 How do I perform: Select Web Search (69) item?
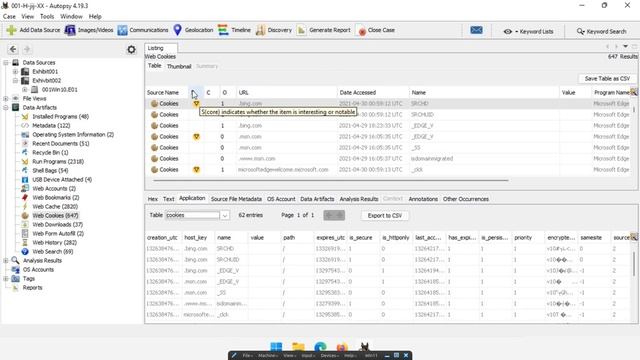(53, 251)
